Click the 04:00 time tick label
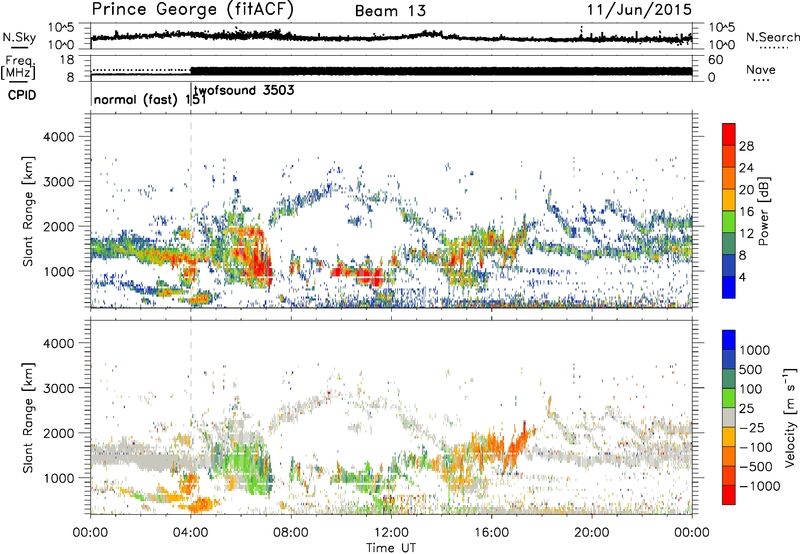Screen dimensions: 800x554 tap(191, 533)
